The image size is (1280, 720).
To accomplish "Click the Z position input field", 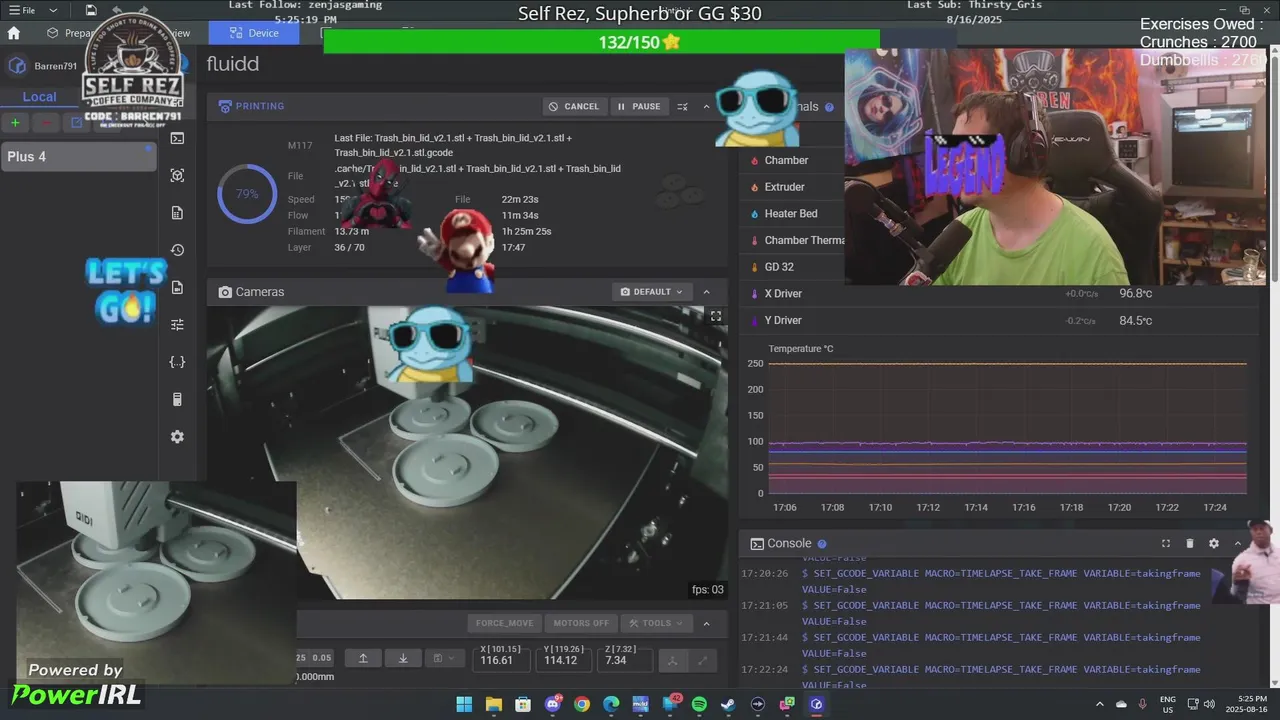I will (x=624, y=659).
